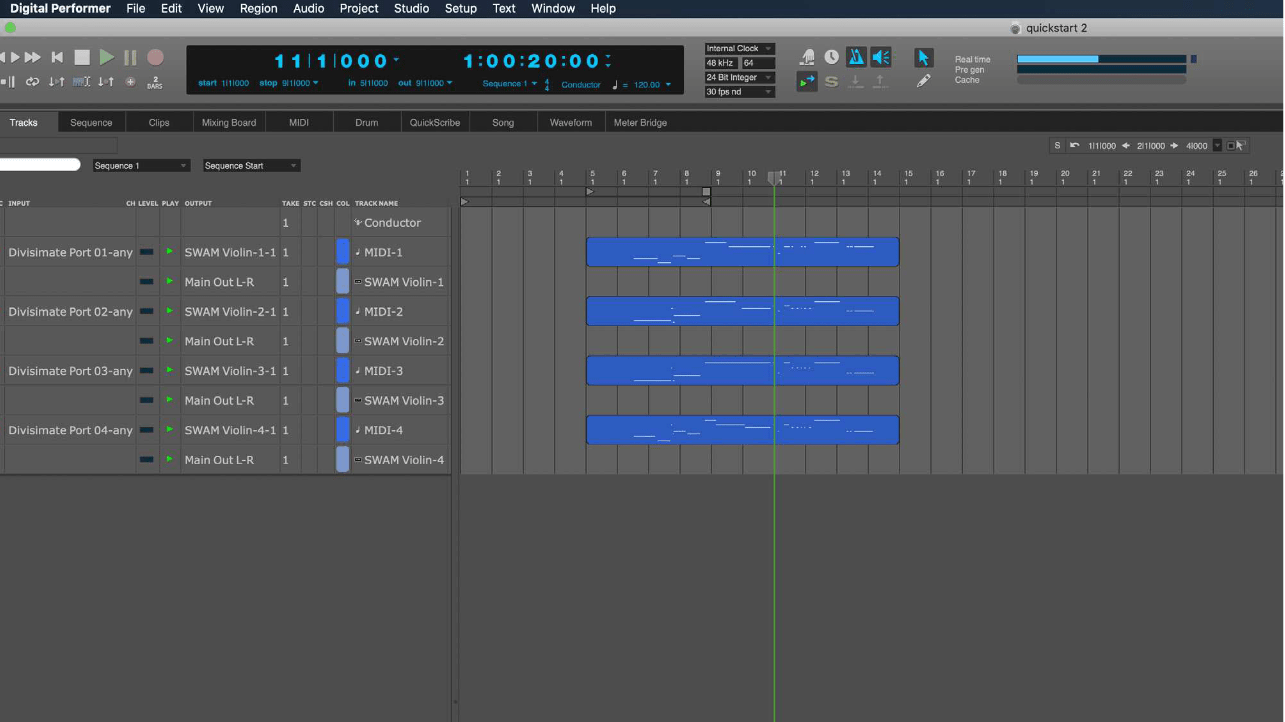Open the Digital Performer application menu
The height and width of the screenshot is (722, 1285).
tap(60, 8)
